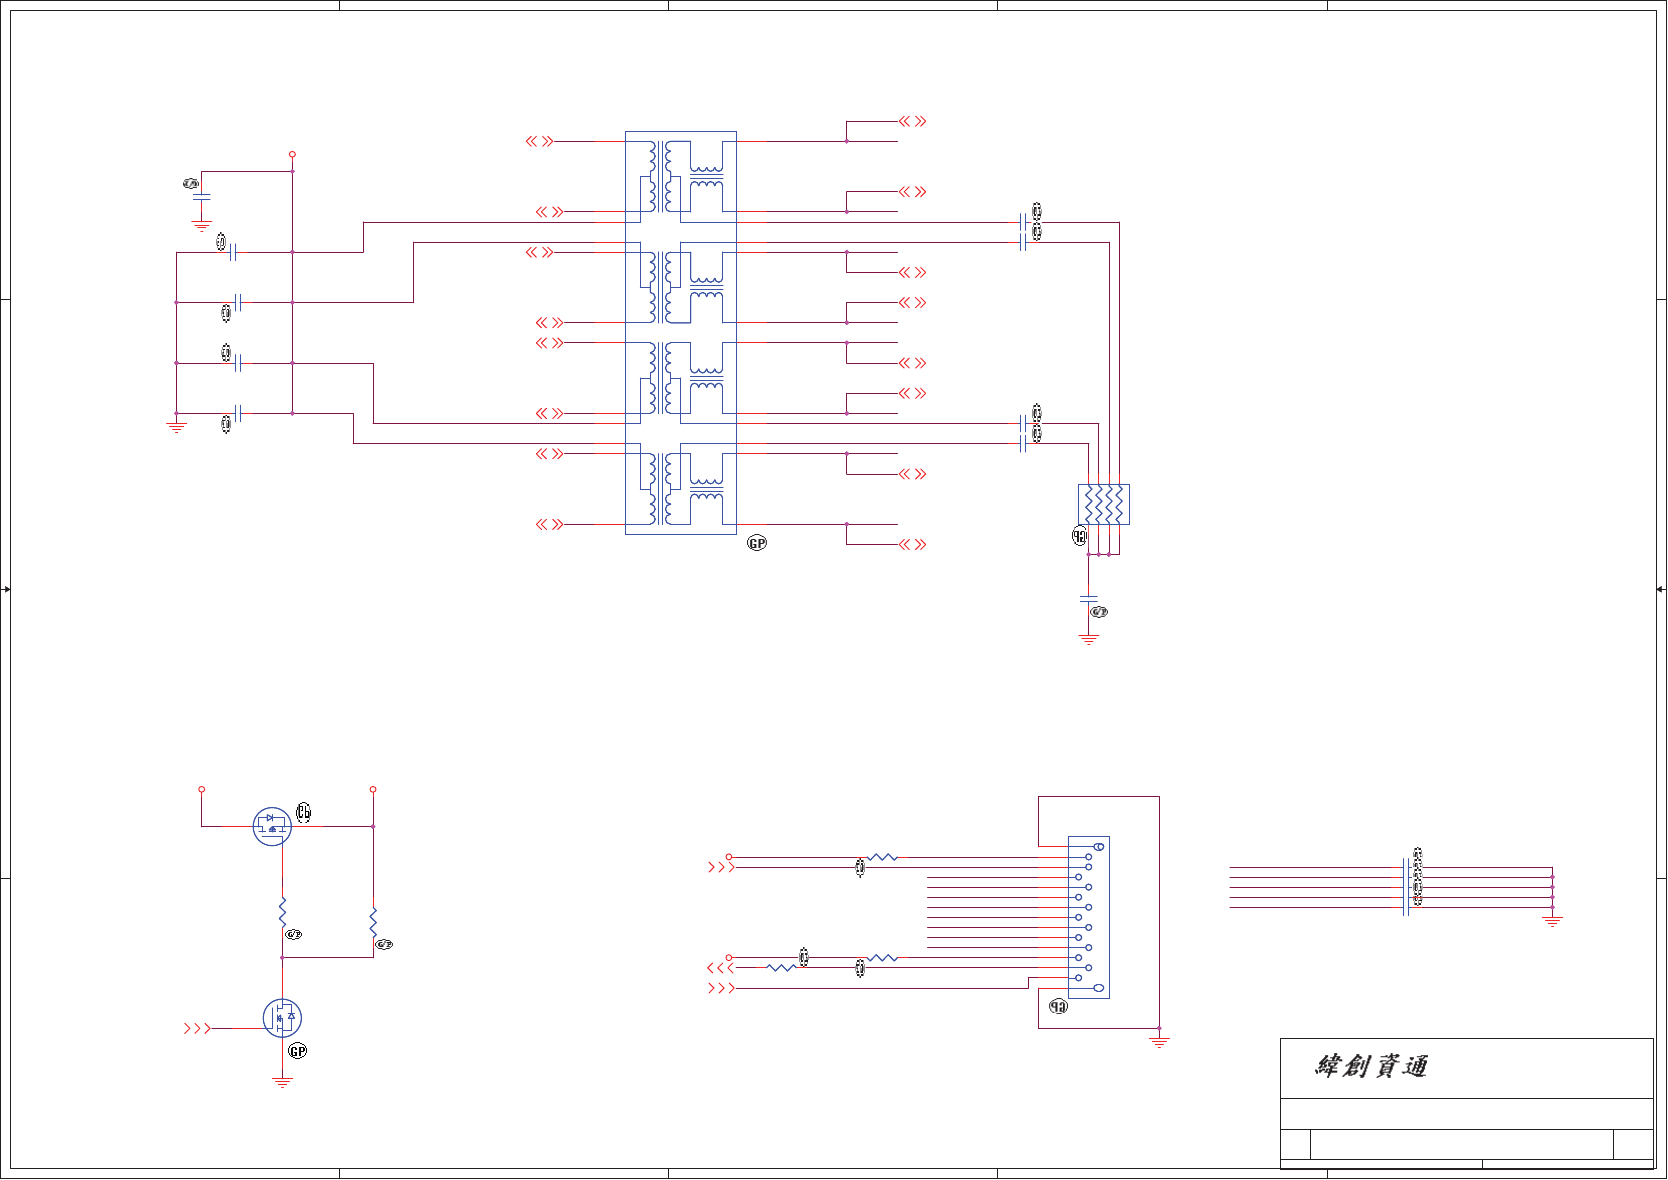This screenshot has width=1668, height=1180.
Task: Click the ground symbol below the stacked capacitor array
Action: point(1552,921)
